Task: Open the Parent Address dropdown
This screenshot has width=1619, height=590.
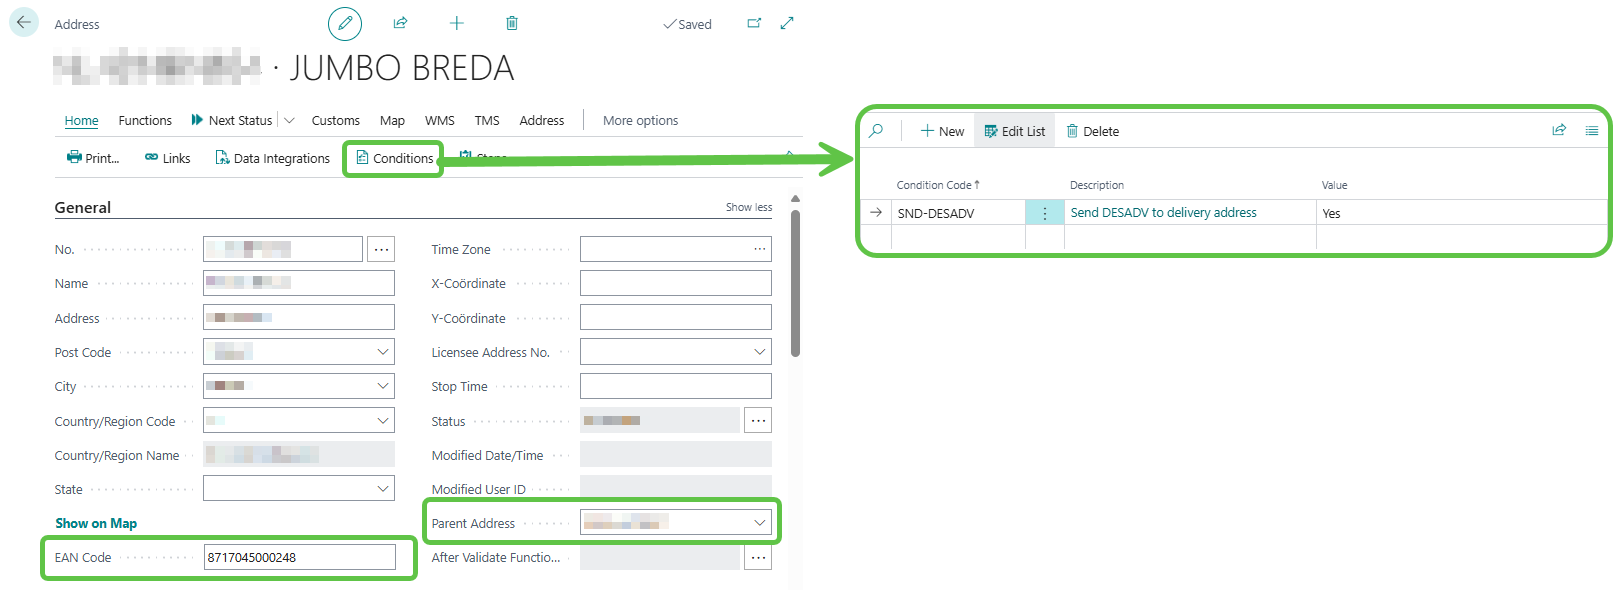Action: click(759, 523)
